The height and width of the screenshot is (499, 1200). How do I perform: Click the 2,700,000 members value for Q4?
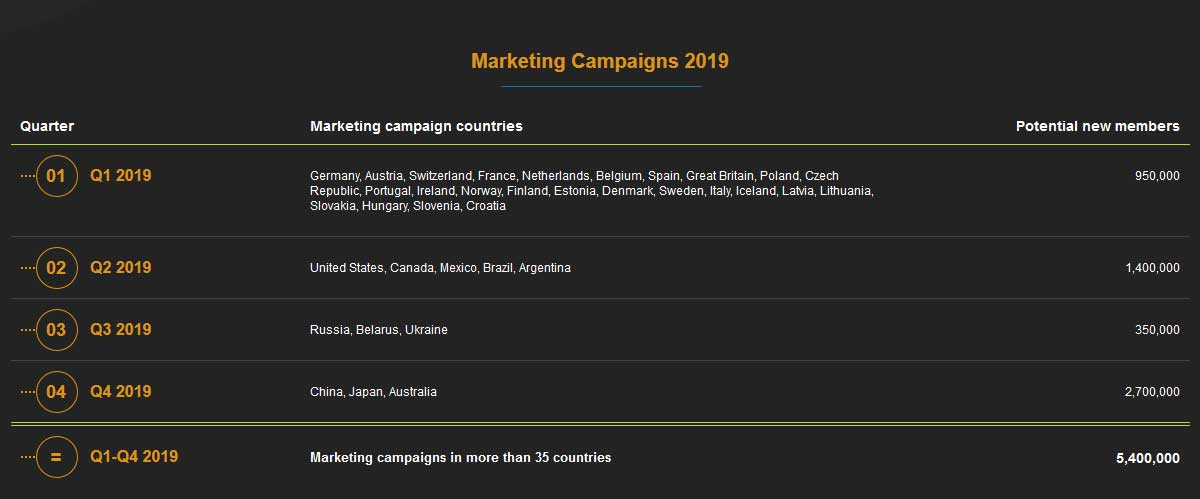pos(1151,392)
